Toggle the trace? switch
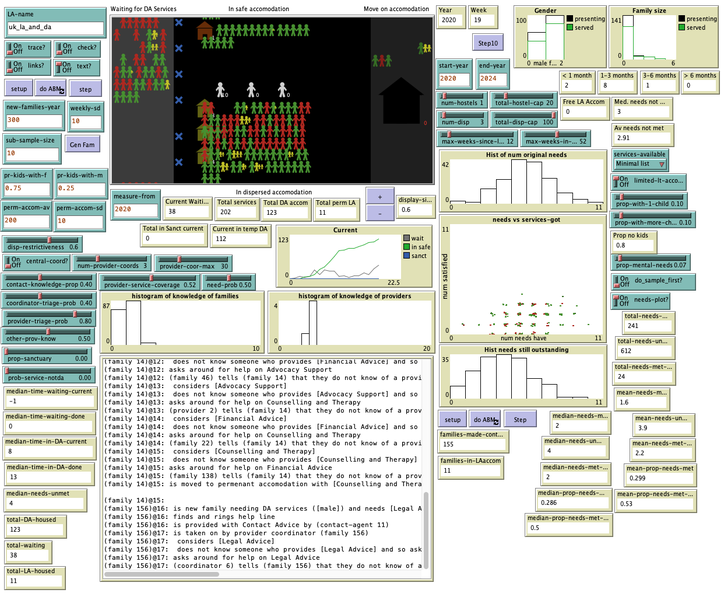This screenshot has width=724, height=600. 27,48
